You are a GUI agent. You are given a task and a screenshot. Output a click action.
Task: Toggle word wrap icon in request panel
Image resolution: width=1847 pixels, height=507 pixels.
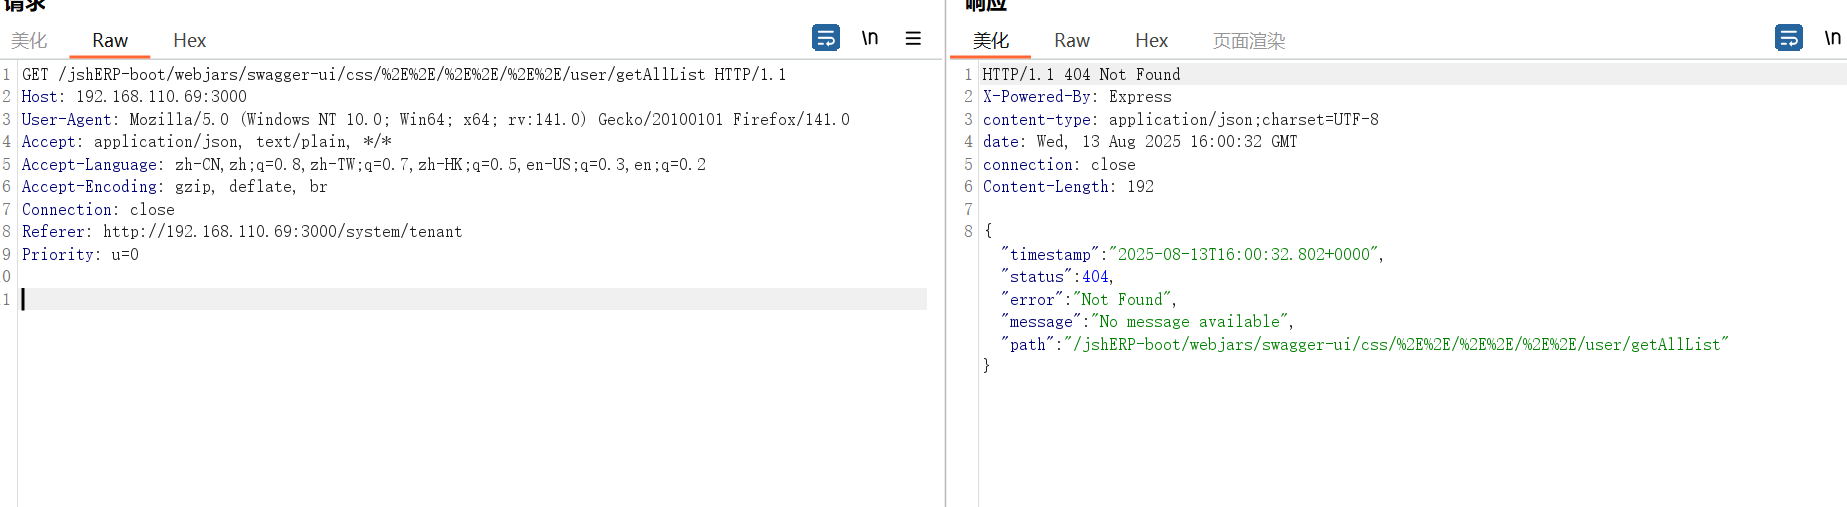tap(825, 38)
